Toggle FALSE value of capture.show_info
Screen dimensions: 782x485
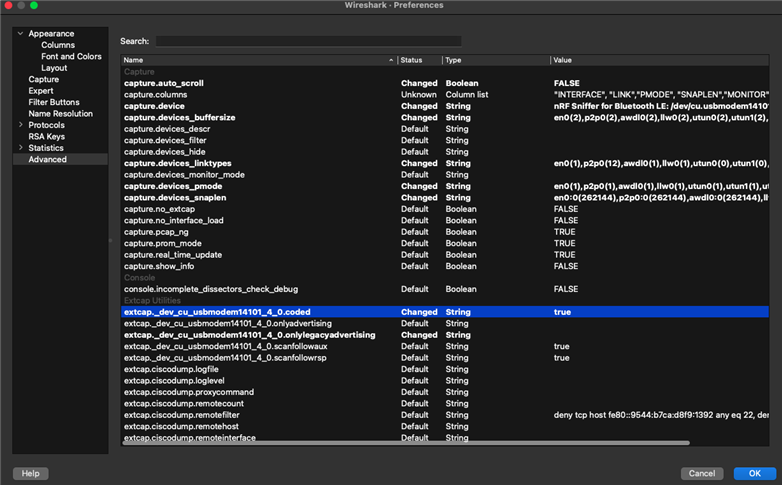coord(566,266)
